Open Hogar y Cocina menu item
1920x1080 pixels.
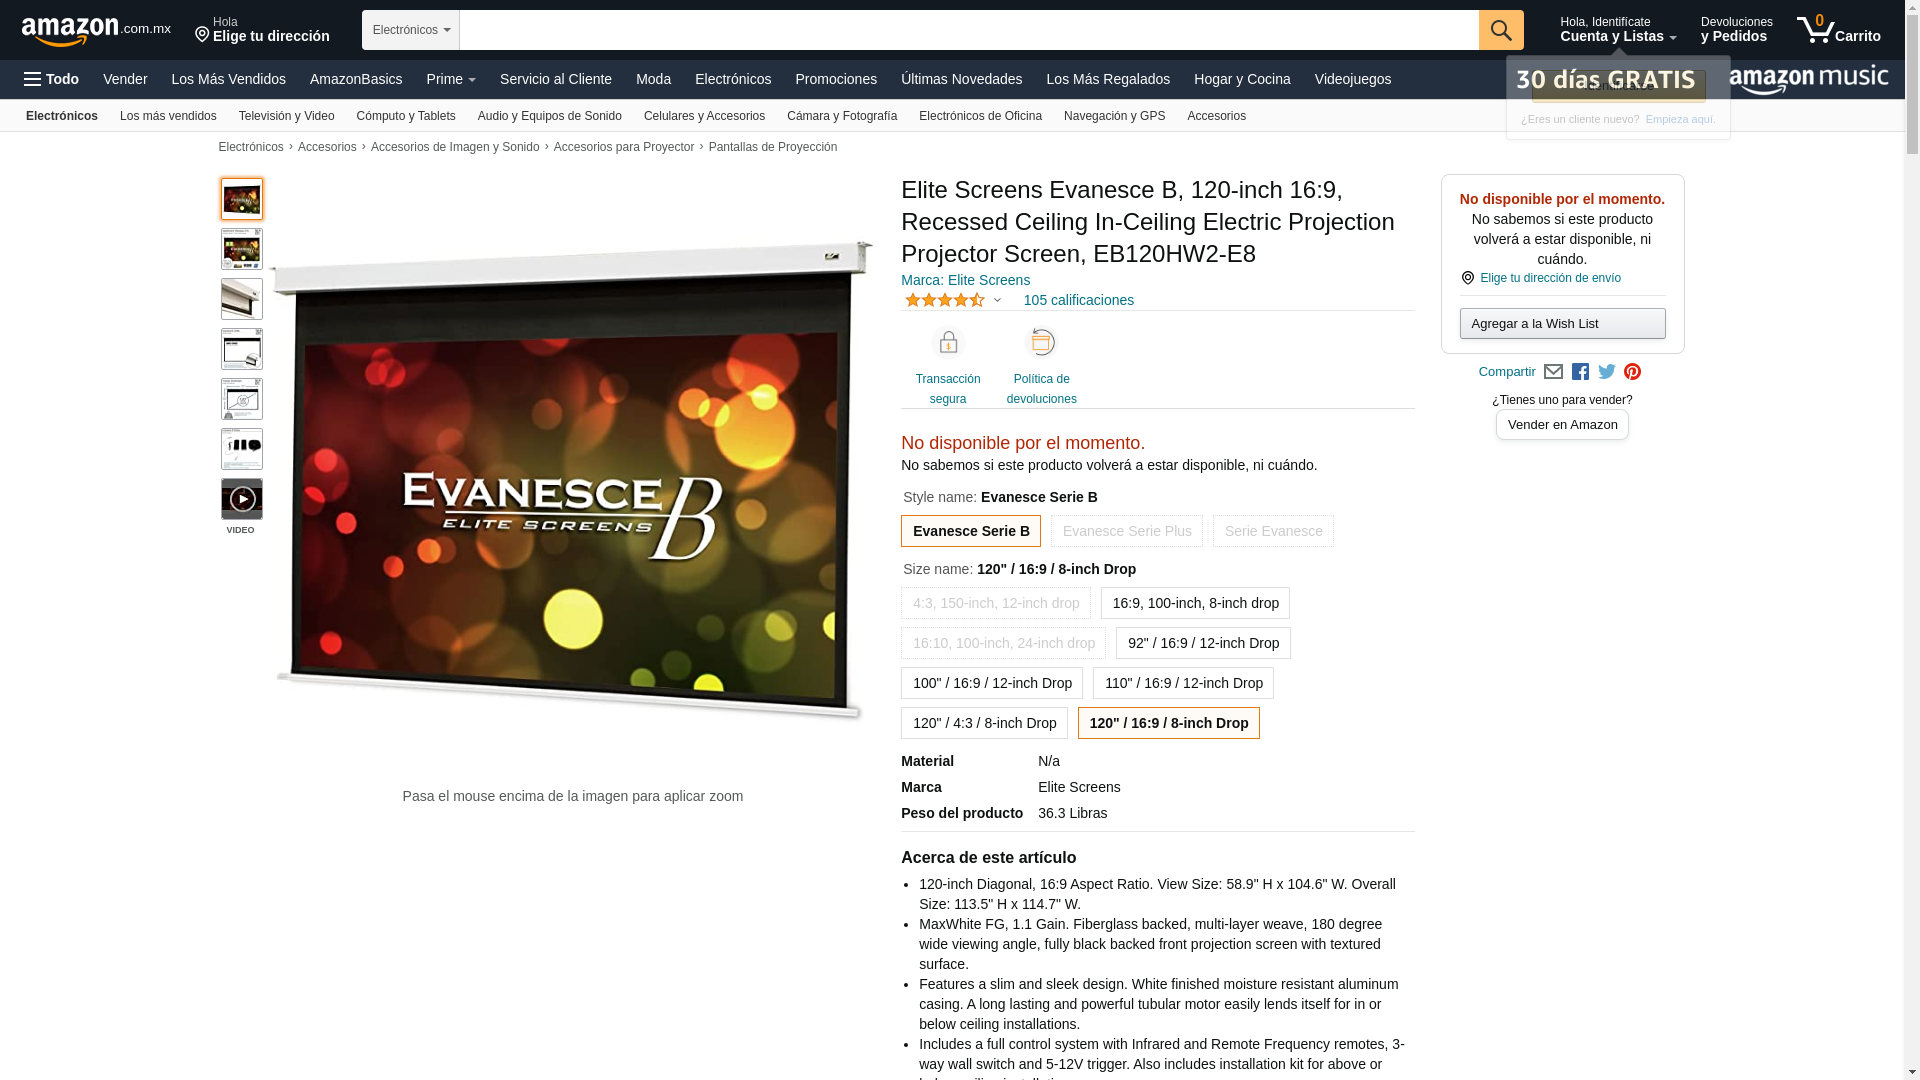point(1241,79)
